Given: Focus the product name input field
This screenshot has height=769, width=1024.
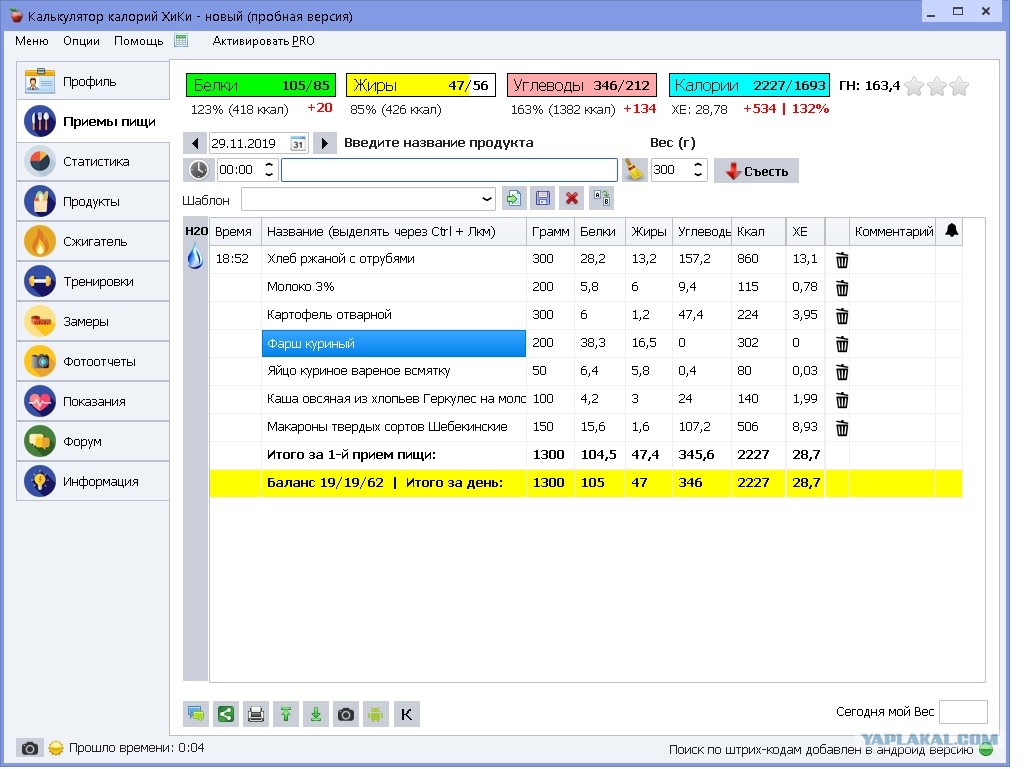Looking at the screenshot, I should tap(449, 170).
